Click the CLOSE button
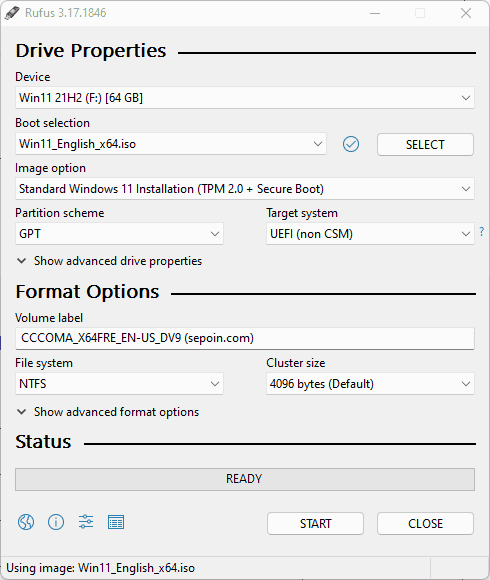 pos(425,523)
